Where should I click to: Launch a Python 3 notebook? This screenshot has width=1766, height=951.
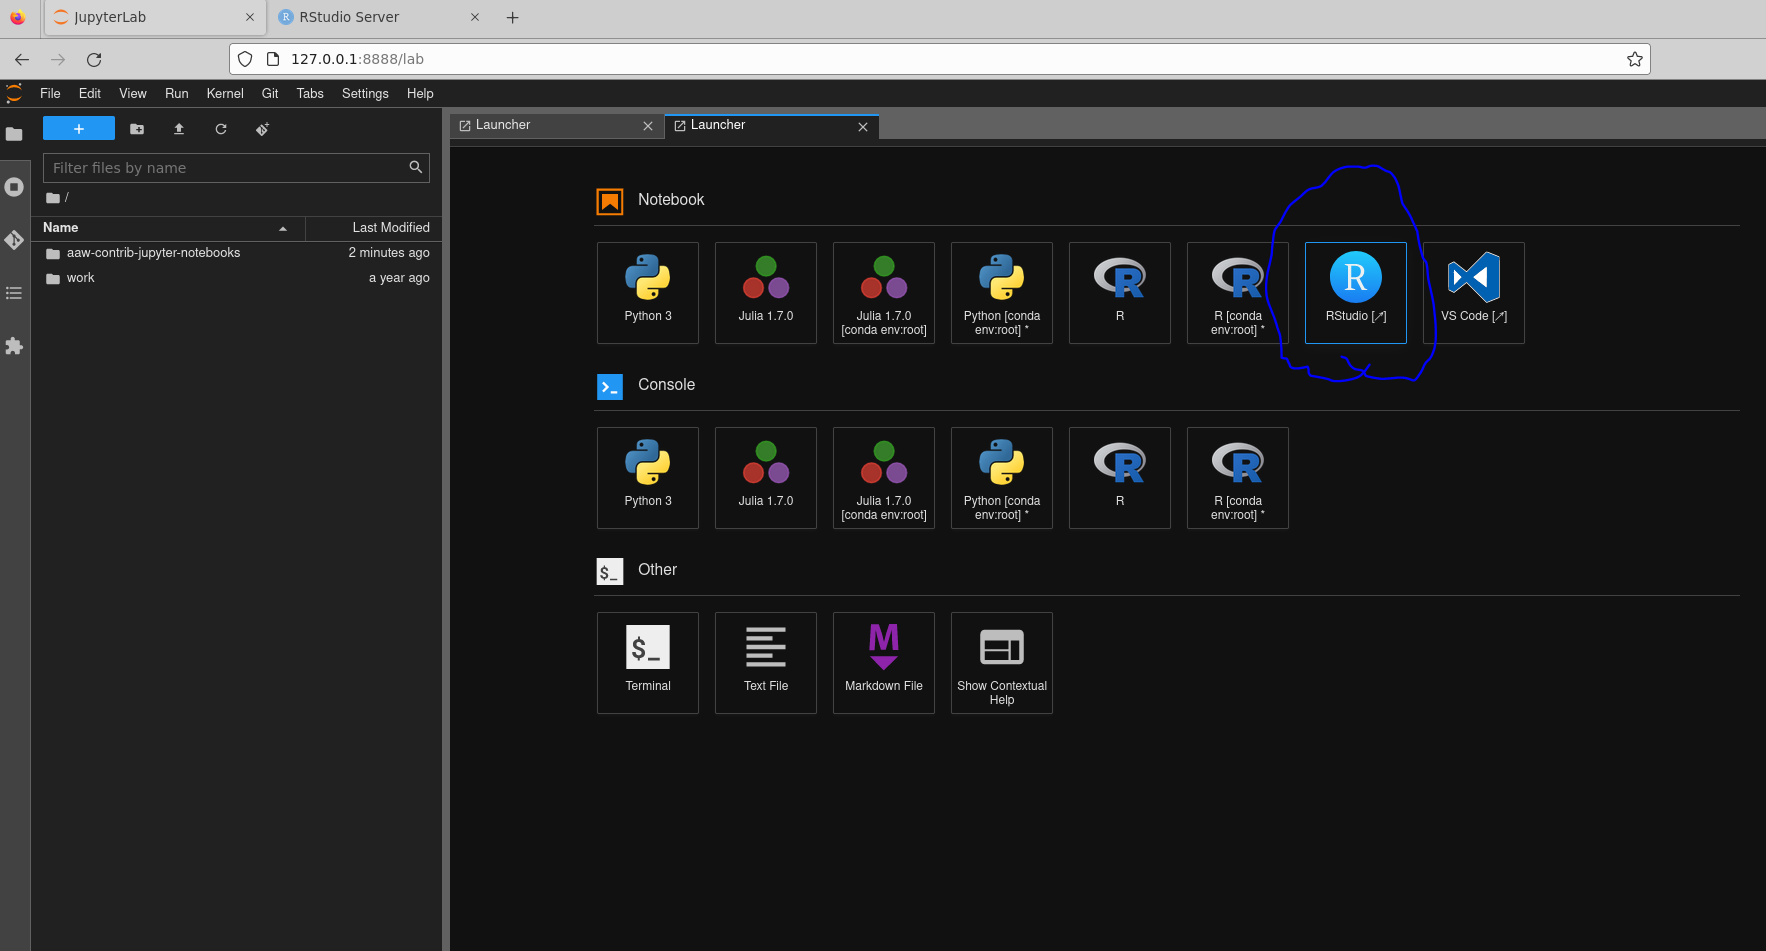coord(648,293)
